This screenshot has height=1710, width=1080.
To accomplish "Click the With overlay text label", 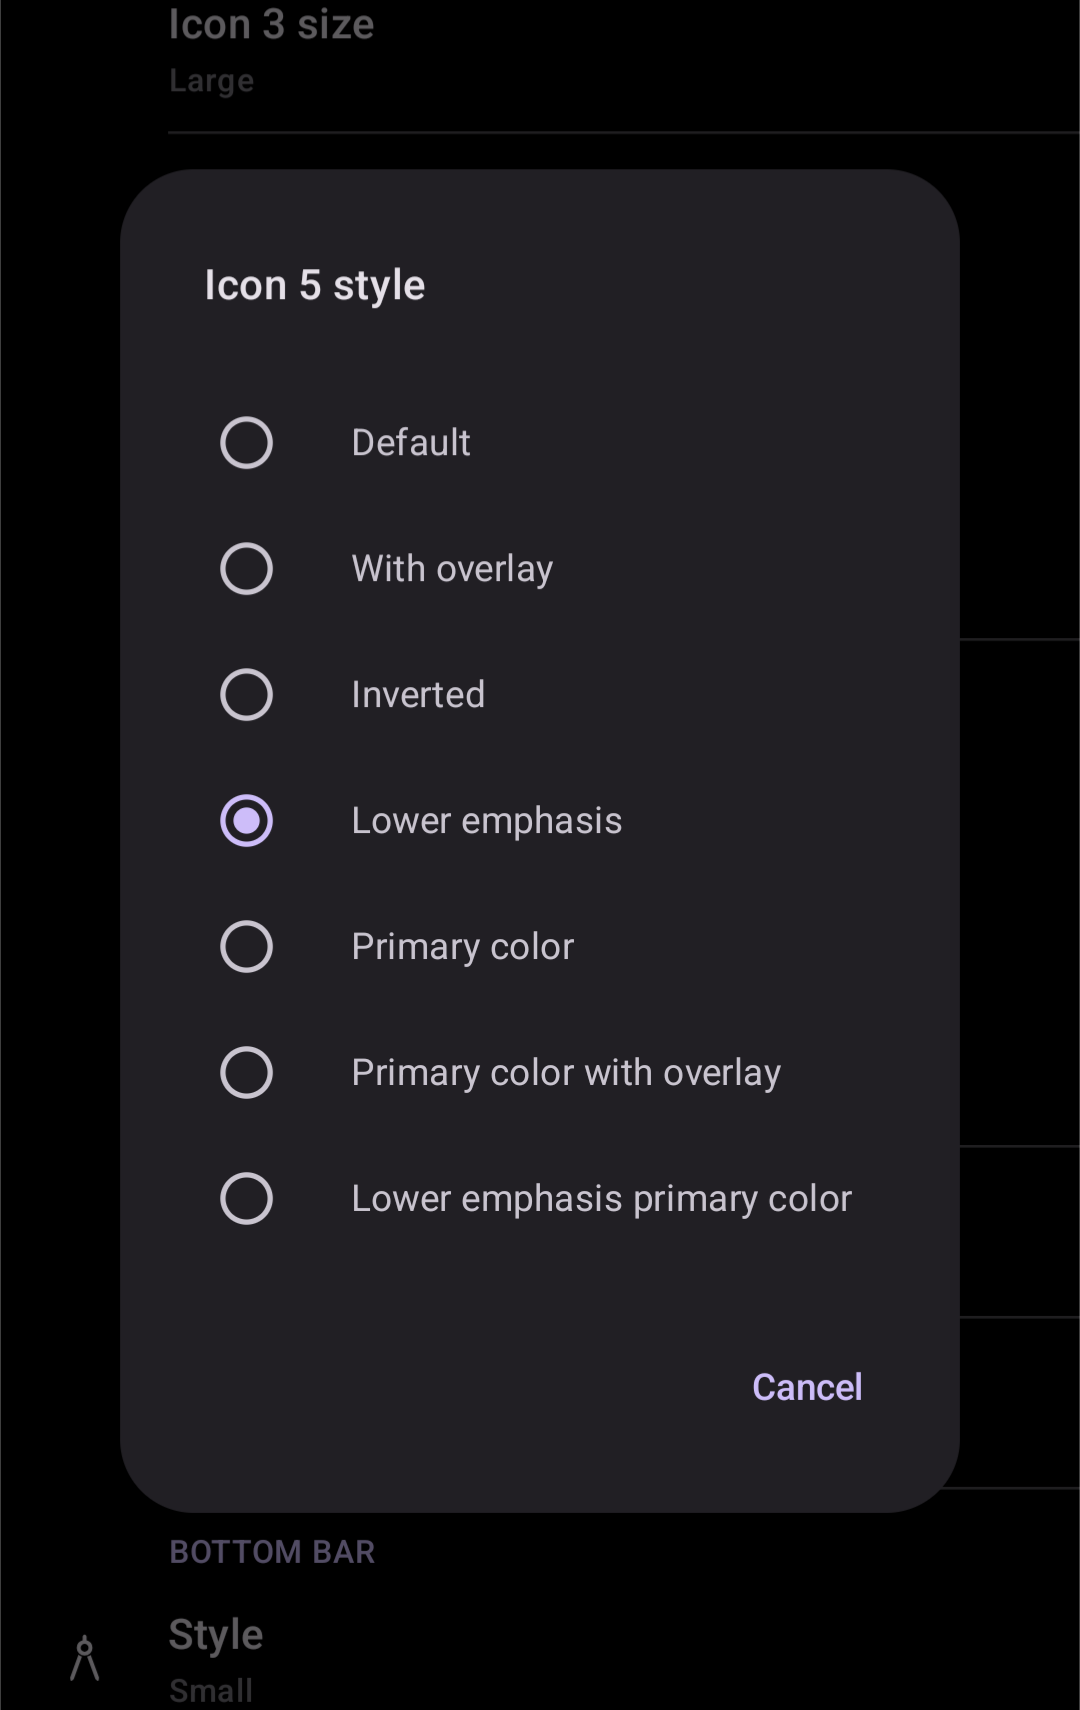I will coord(452,569).
